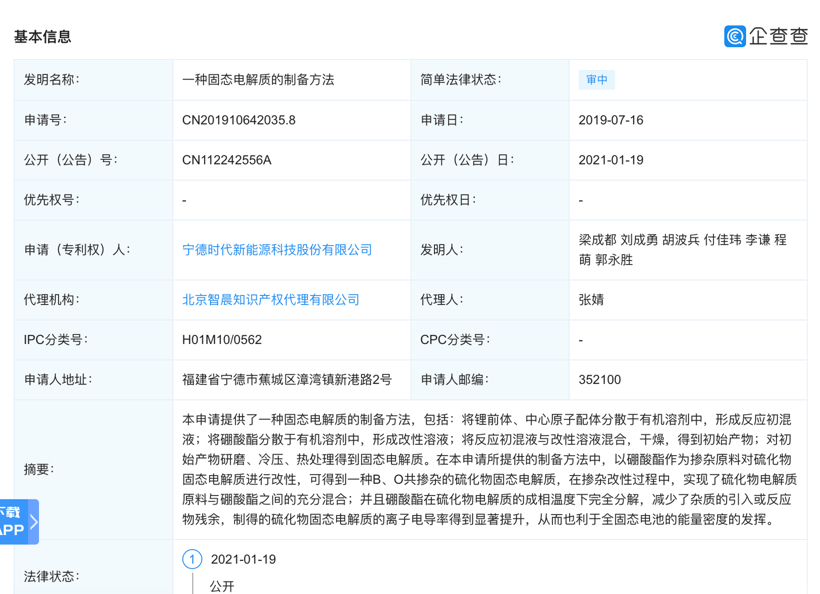The image size is (820, 594).
Task: Click the 代理人 field label
Action: click(x=442, y=300)
